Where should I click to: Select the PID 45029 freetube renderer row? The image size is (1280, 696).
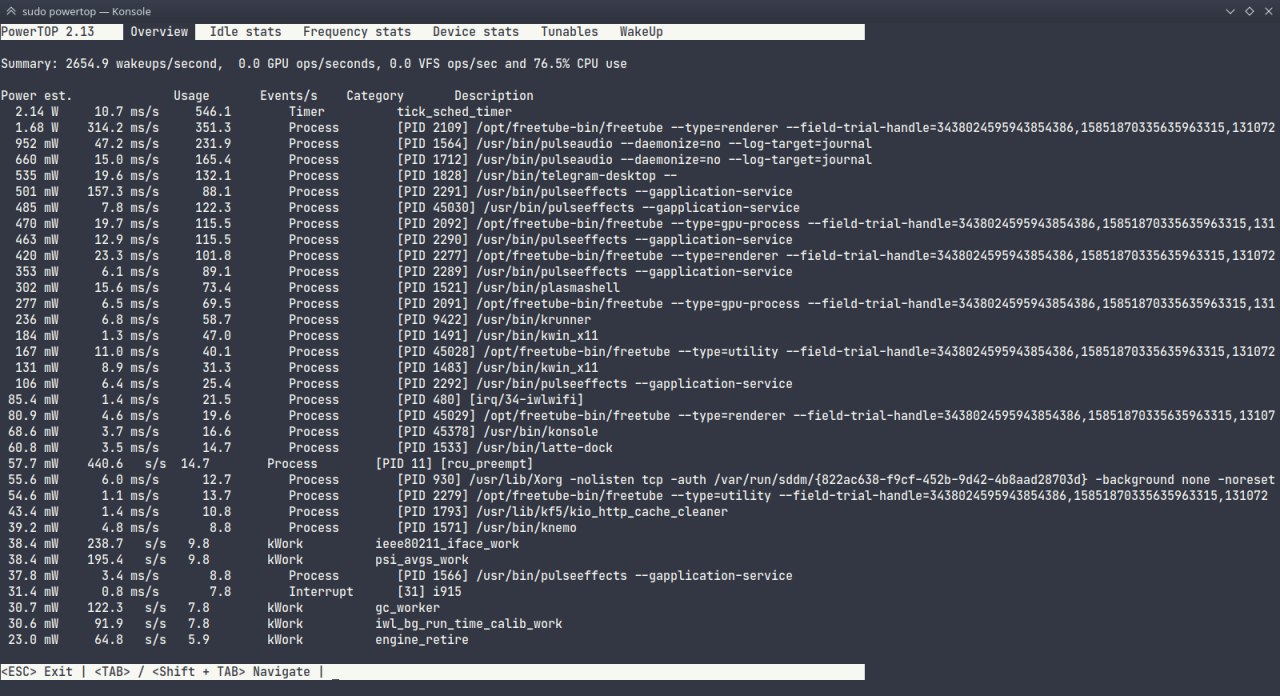tap(641, 416)
